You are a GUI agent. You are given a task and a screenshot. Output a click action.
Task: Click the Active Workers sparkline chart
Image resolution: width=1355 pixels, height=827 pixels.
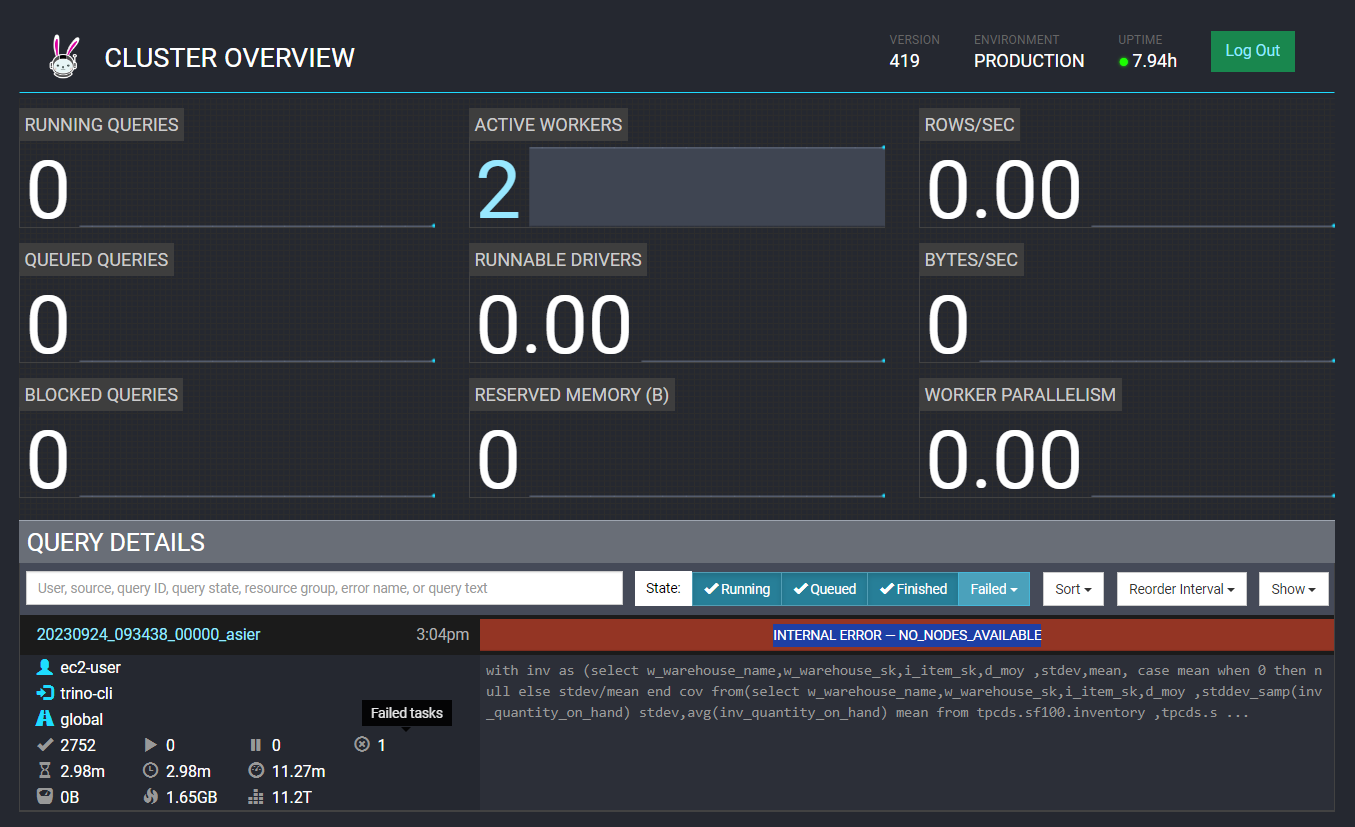[706, 187]
